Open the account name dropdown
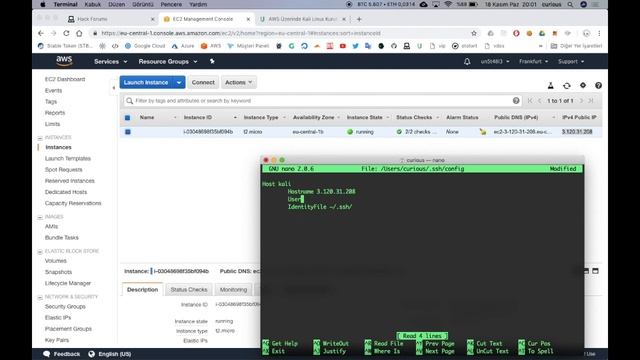This screenshot has width=640, height=360. [495, 62]
